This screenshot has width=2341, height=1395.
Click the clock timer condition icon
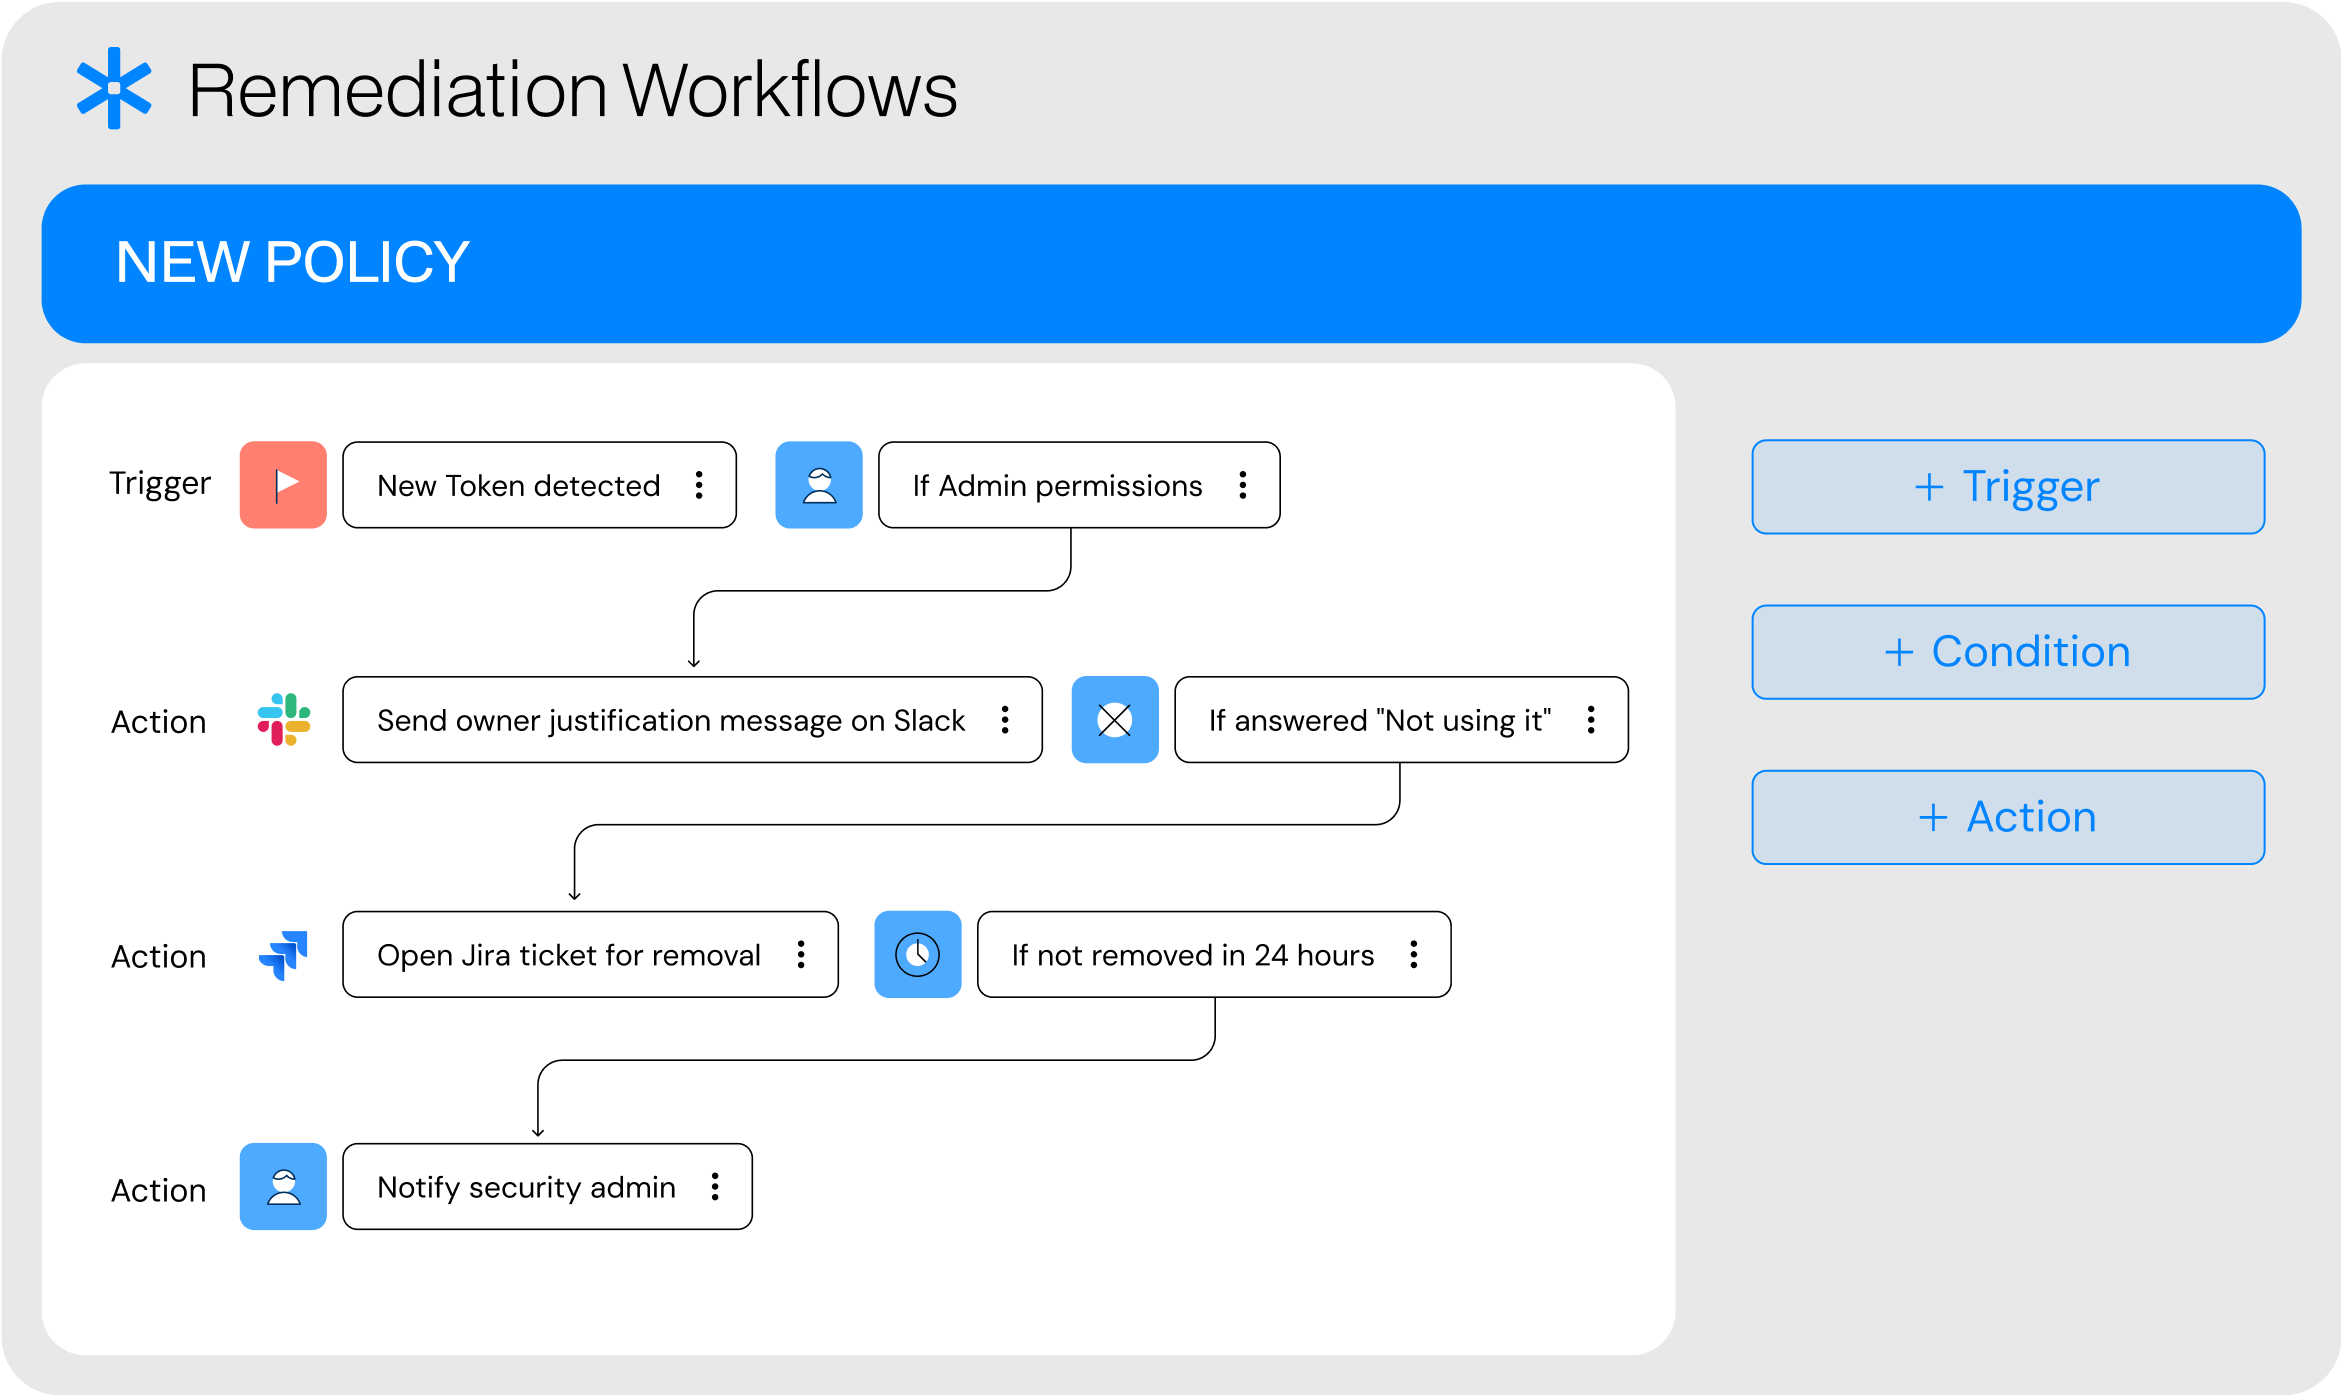918,954
